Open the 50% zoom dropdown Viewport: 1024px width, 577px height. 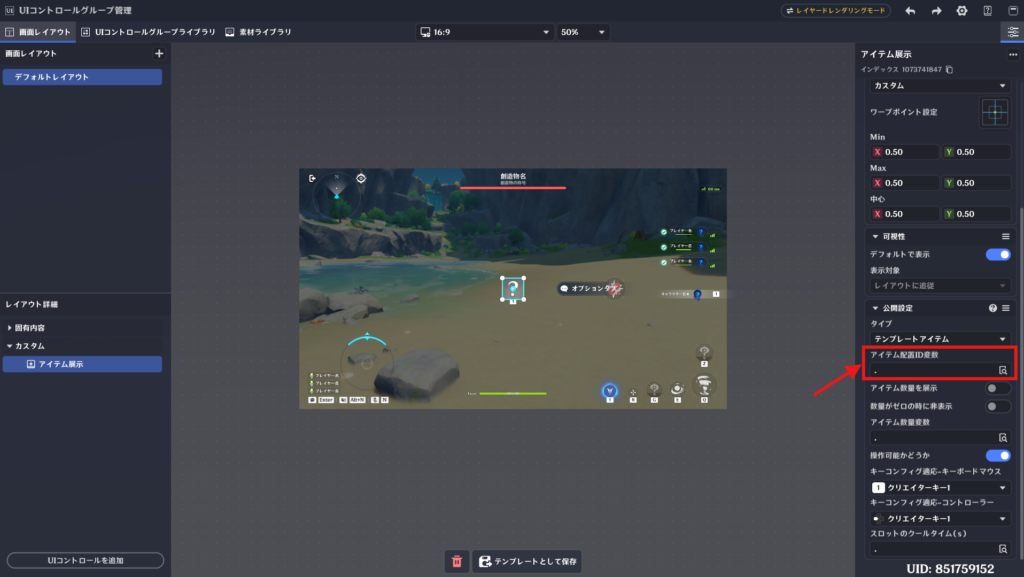583,32
